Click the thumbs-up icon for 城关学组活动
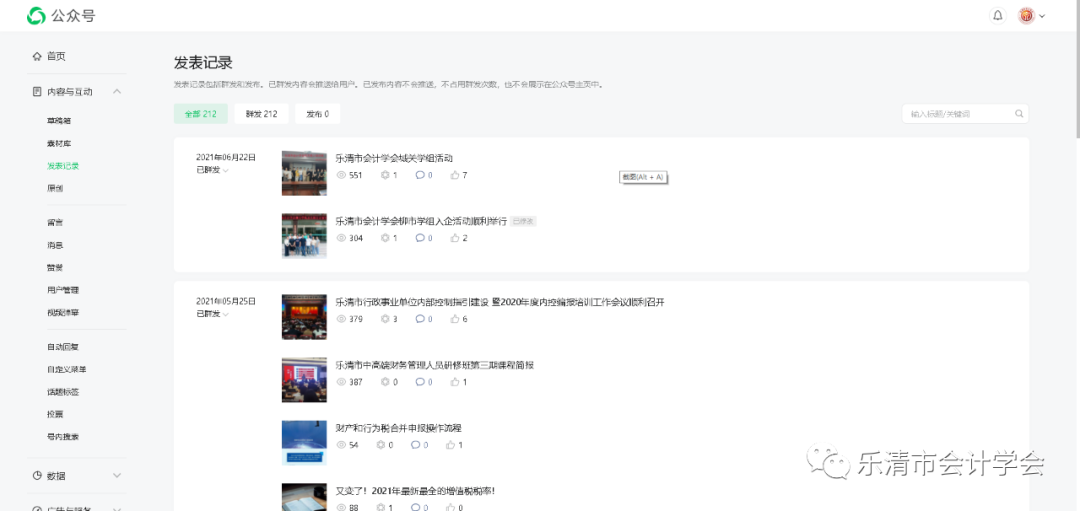Image resolution: width=1080 pixels, height=511 pixels. 455,175
